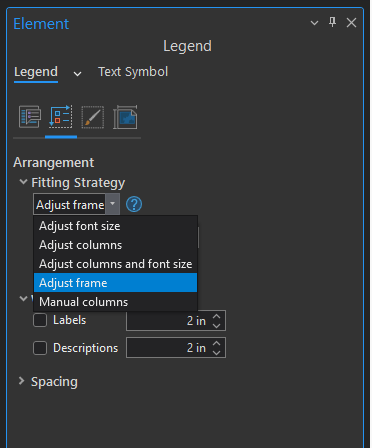The width and height of the screenshot is (372, 448).
Task: Increase the Labels width value
Action: tap(217, 316)
